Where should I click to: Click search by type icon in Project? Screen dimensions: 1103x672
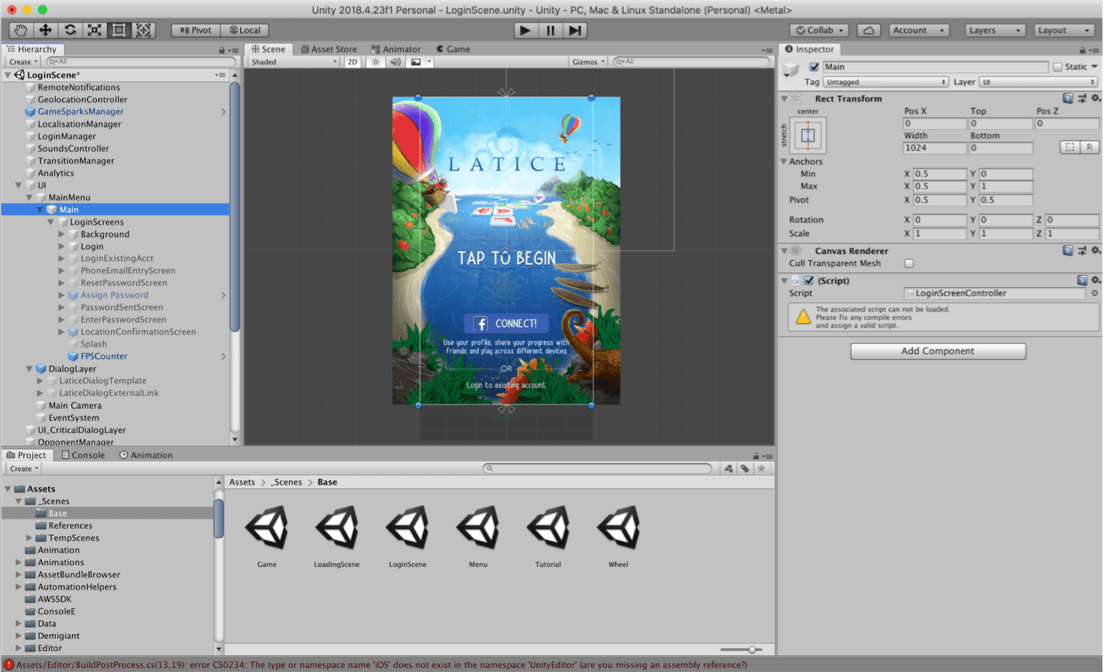(728, 469)
